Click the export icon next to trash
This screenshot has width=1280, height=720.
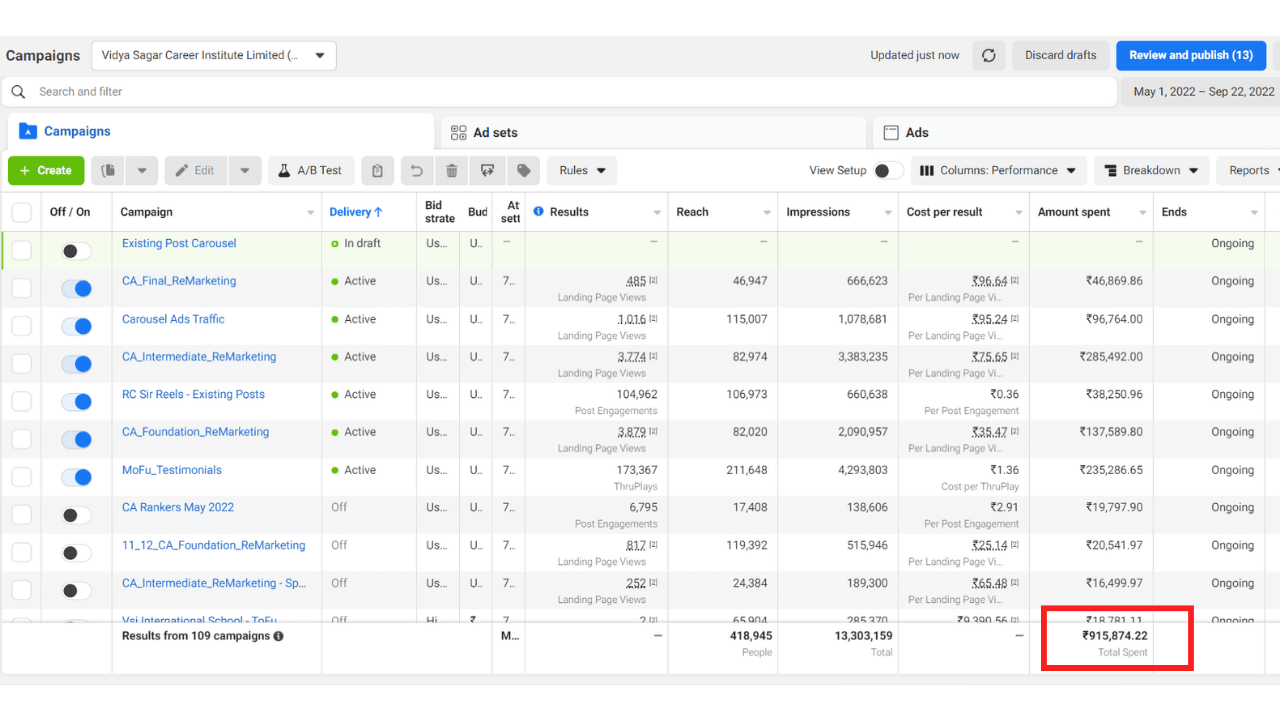coord(488,171)
